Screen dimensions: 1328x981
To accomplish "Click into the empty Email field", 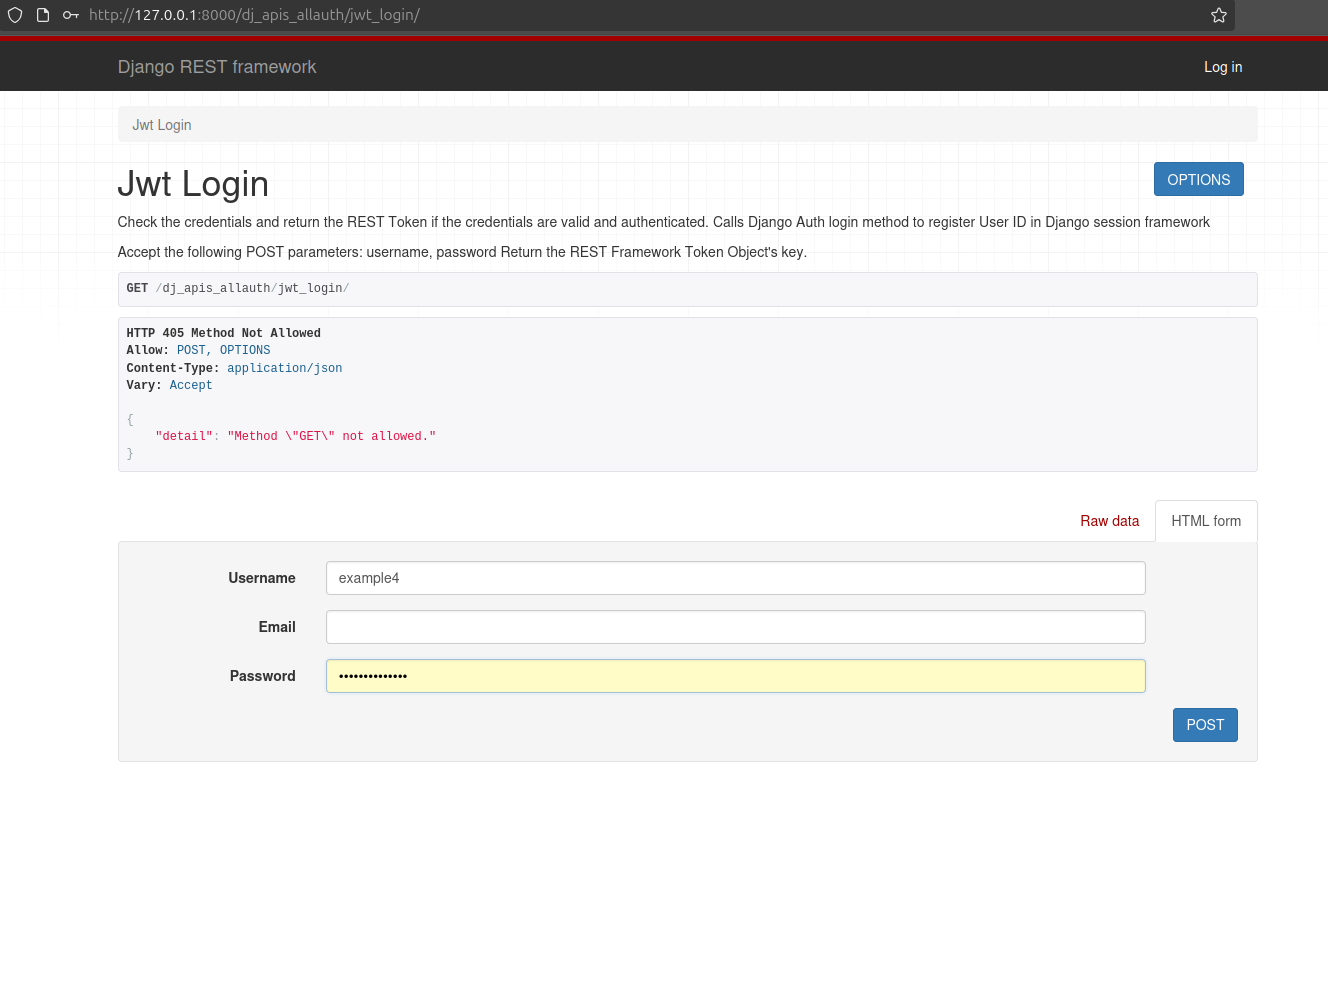I will (x=735, y=627).
